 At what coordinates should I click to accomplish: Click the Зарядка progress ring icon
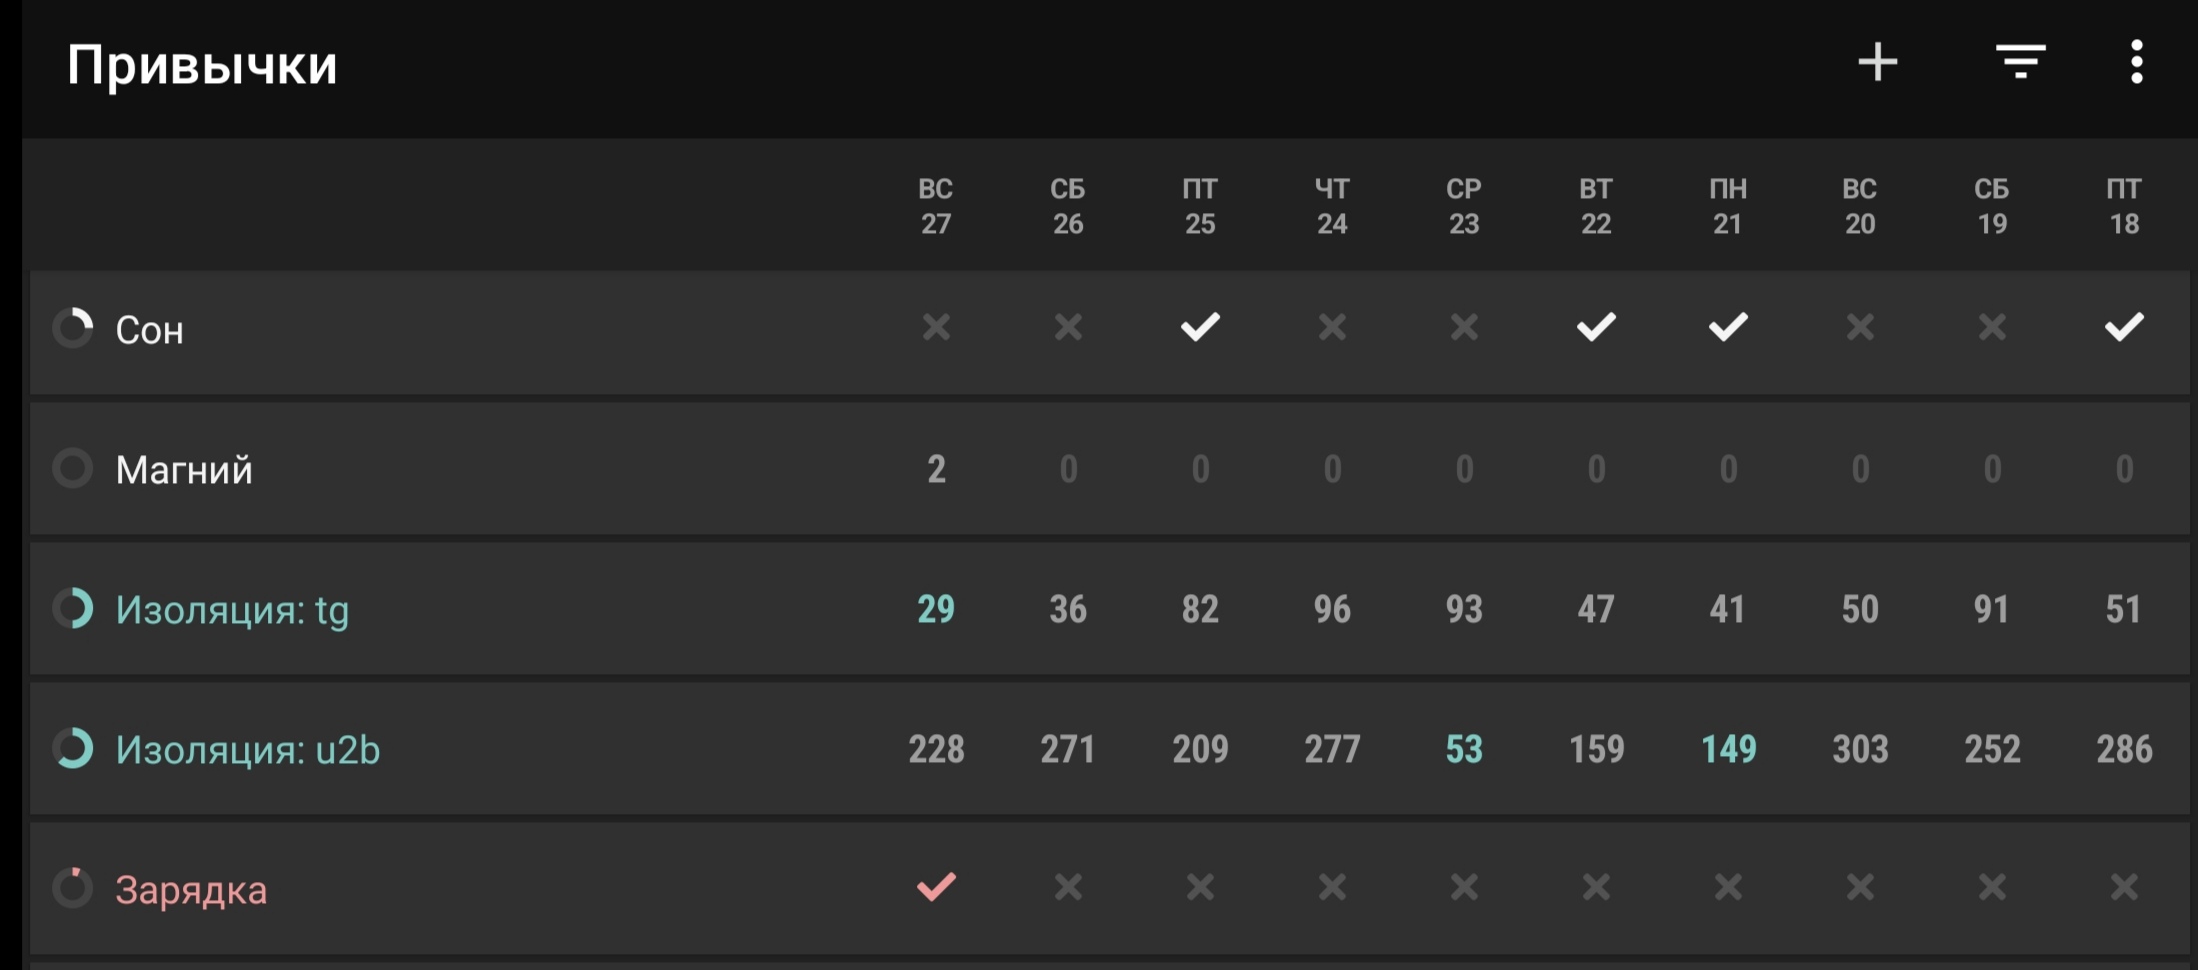[x=73, y=888]
